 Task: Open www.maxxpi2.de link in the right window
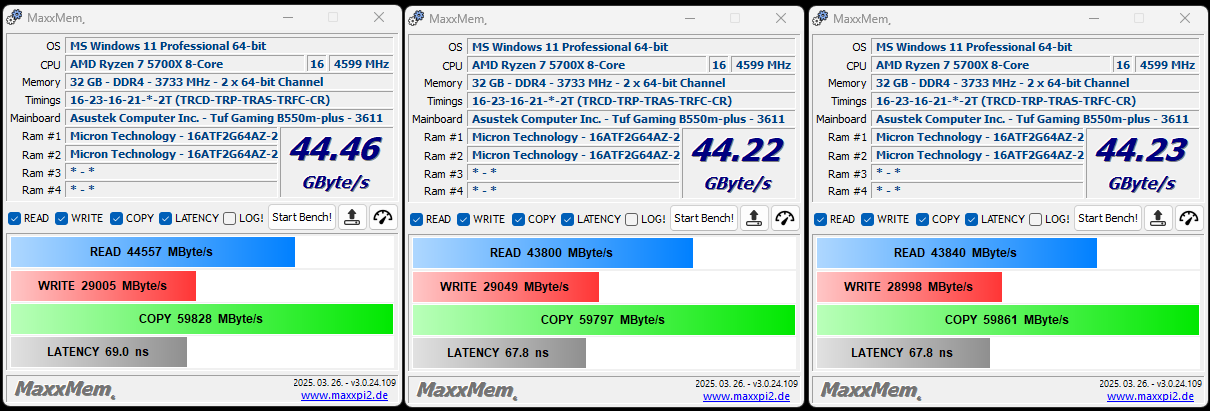click(1151, 396)
